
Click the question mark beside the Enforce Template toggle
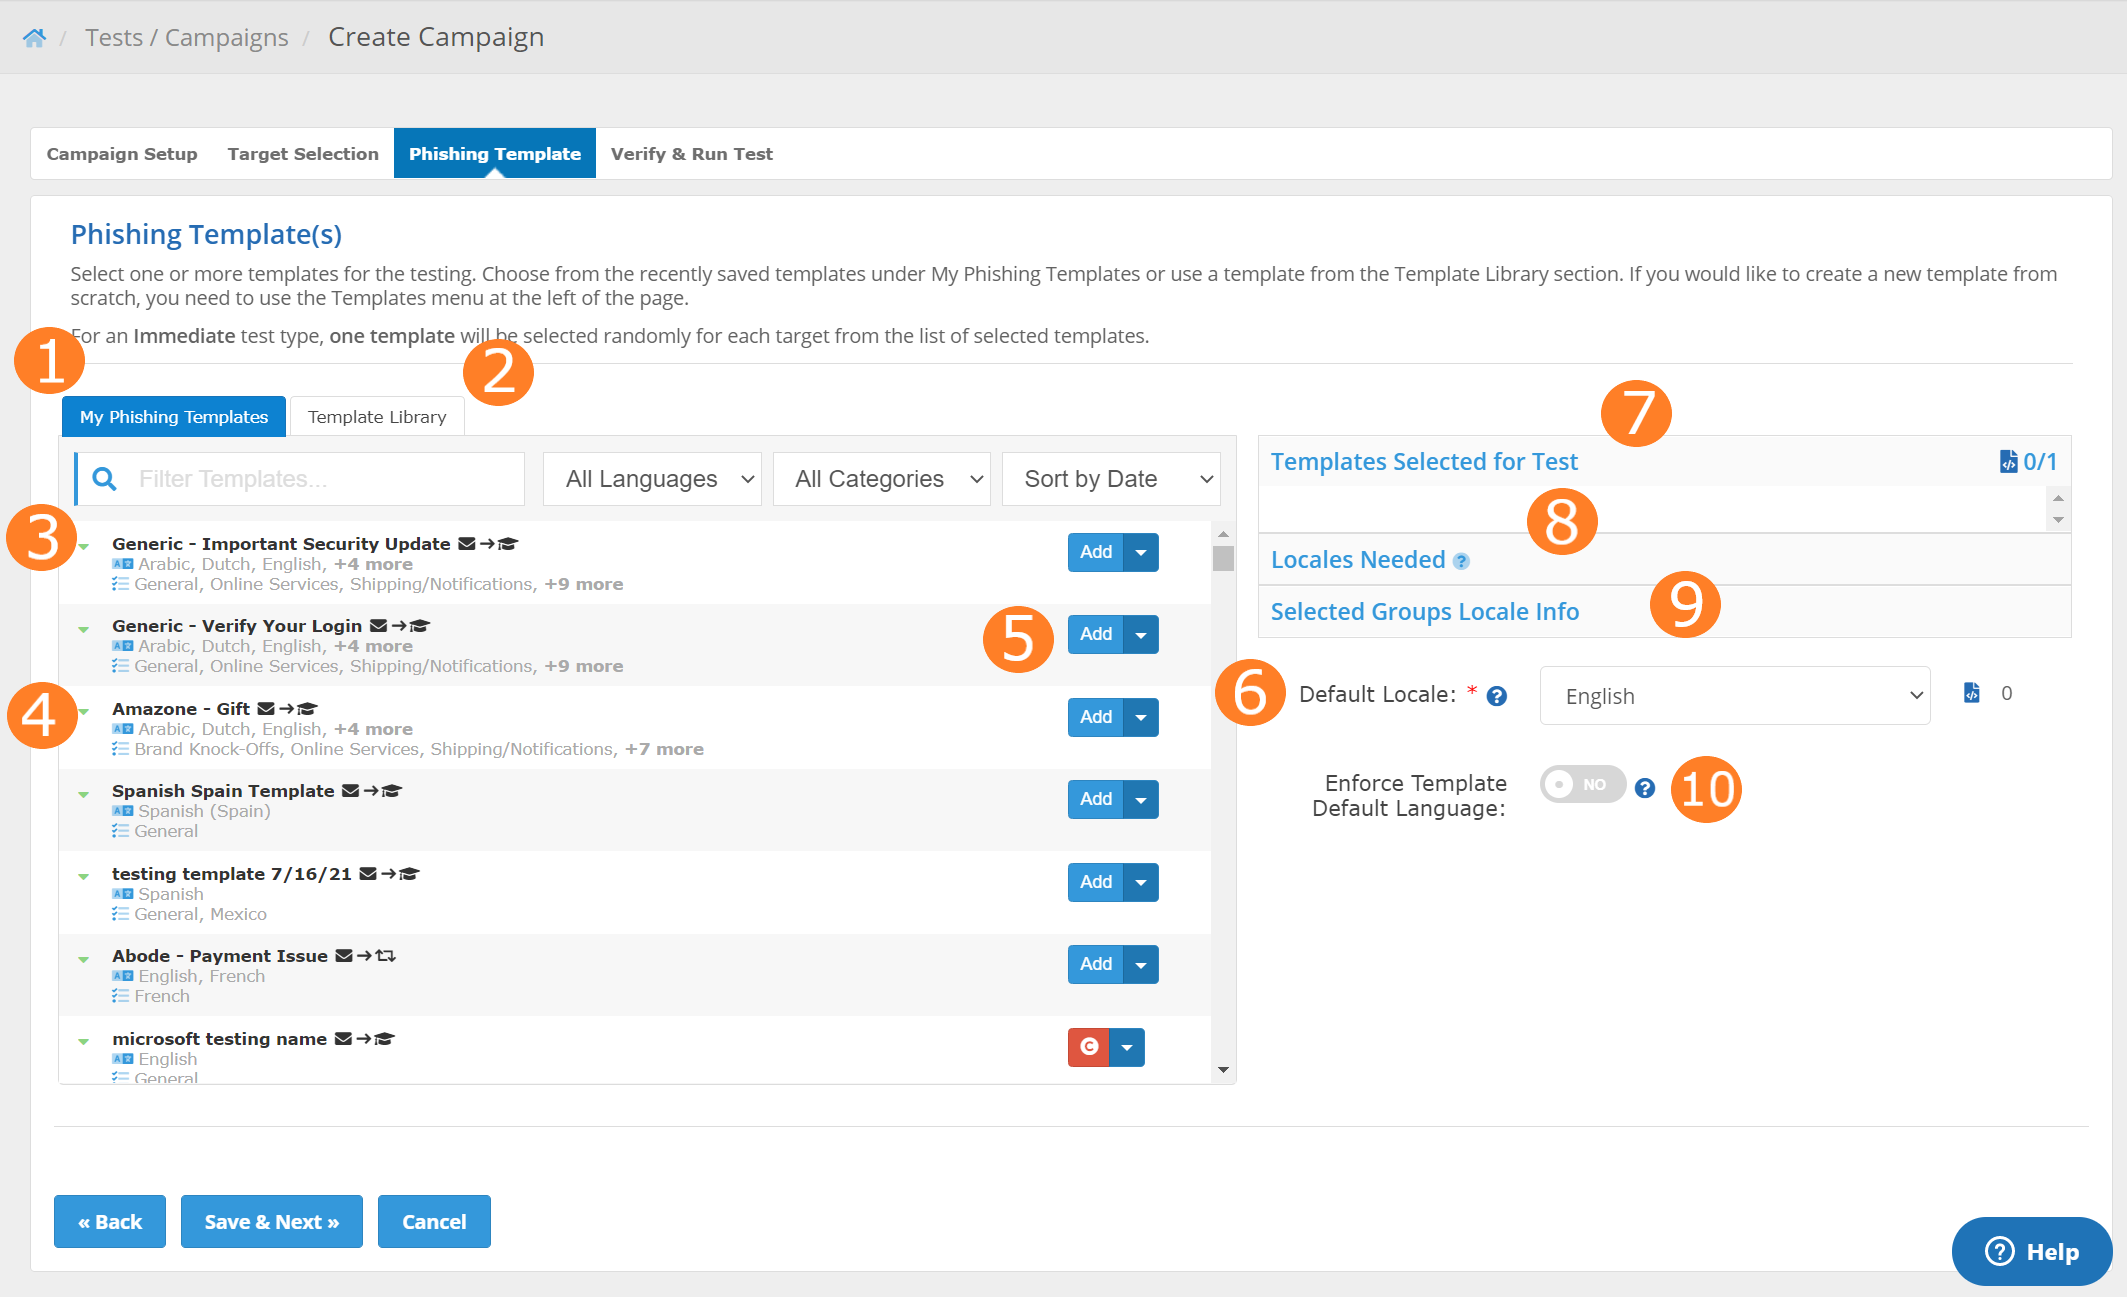coord(1646,788)
